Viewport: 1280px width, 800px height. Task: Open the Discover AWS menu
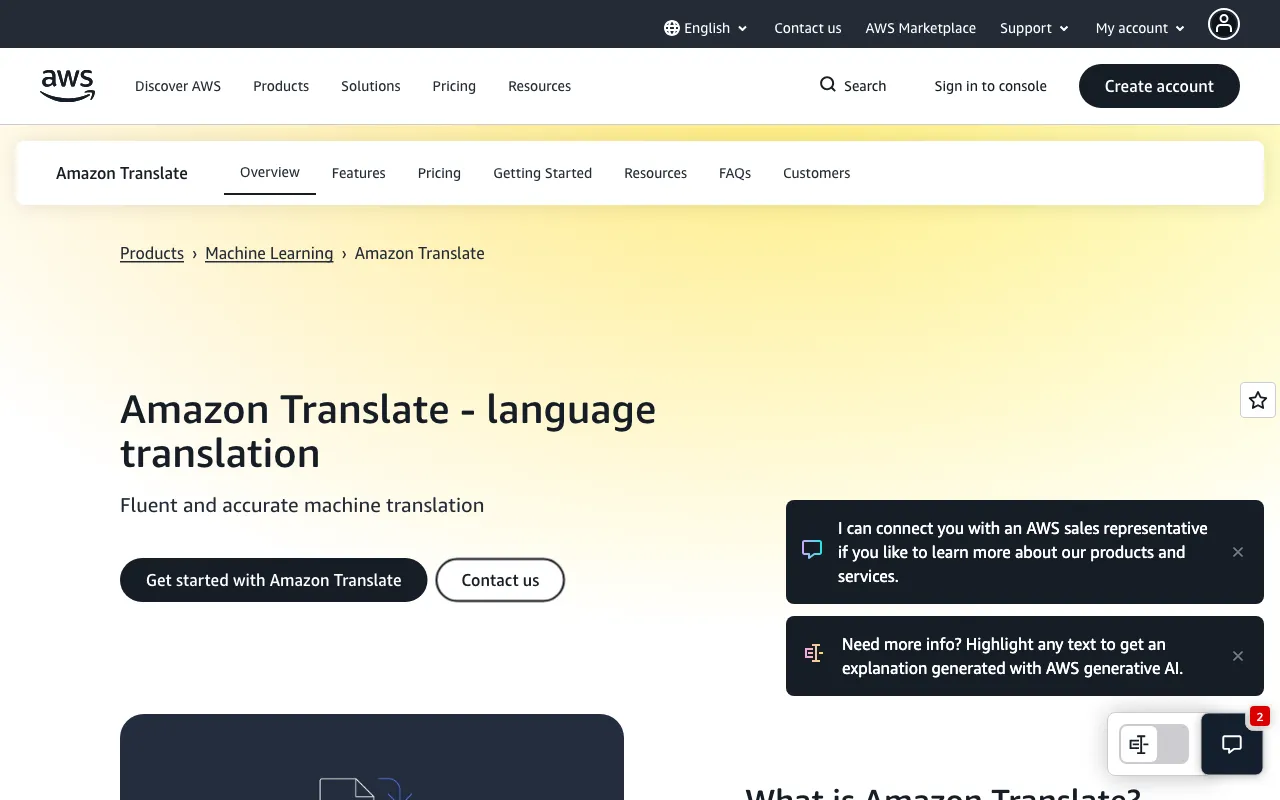pyautogui.click(x=178, y=86)
